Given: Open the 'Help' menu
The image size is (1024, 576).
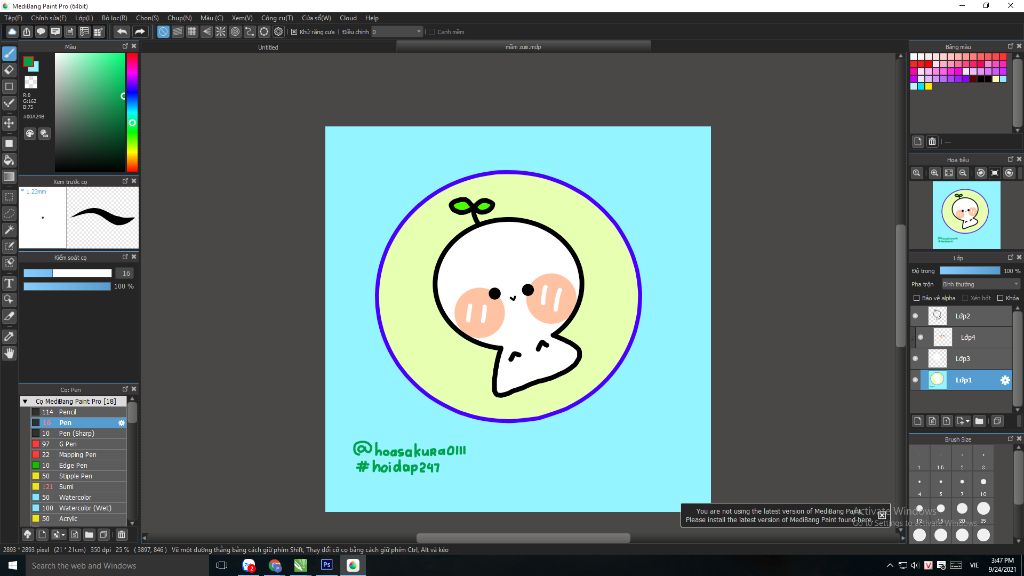Looking at the screenshot, I should click(372, 18).
